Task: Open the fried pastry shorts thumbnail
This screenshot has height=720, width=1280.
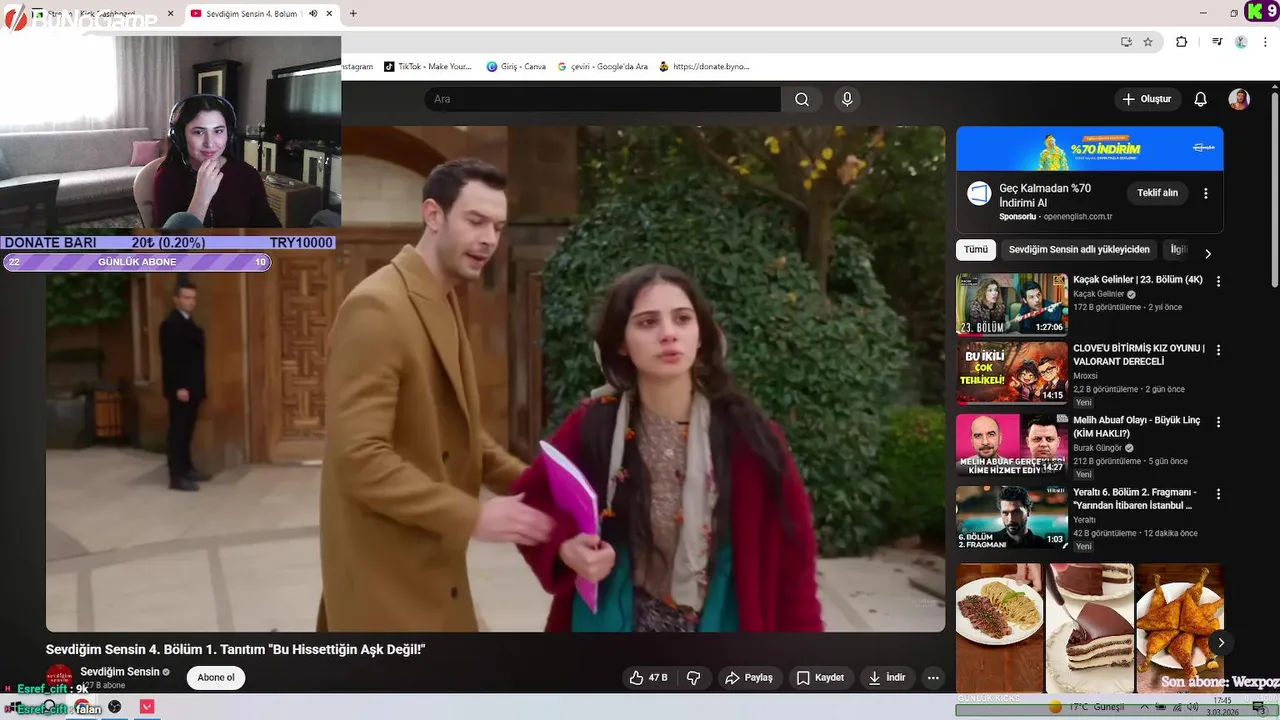Action: point(1180,628)
